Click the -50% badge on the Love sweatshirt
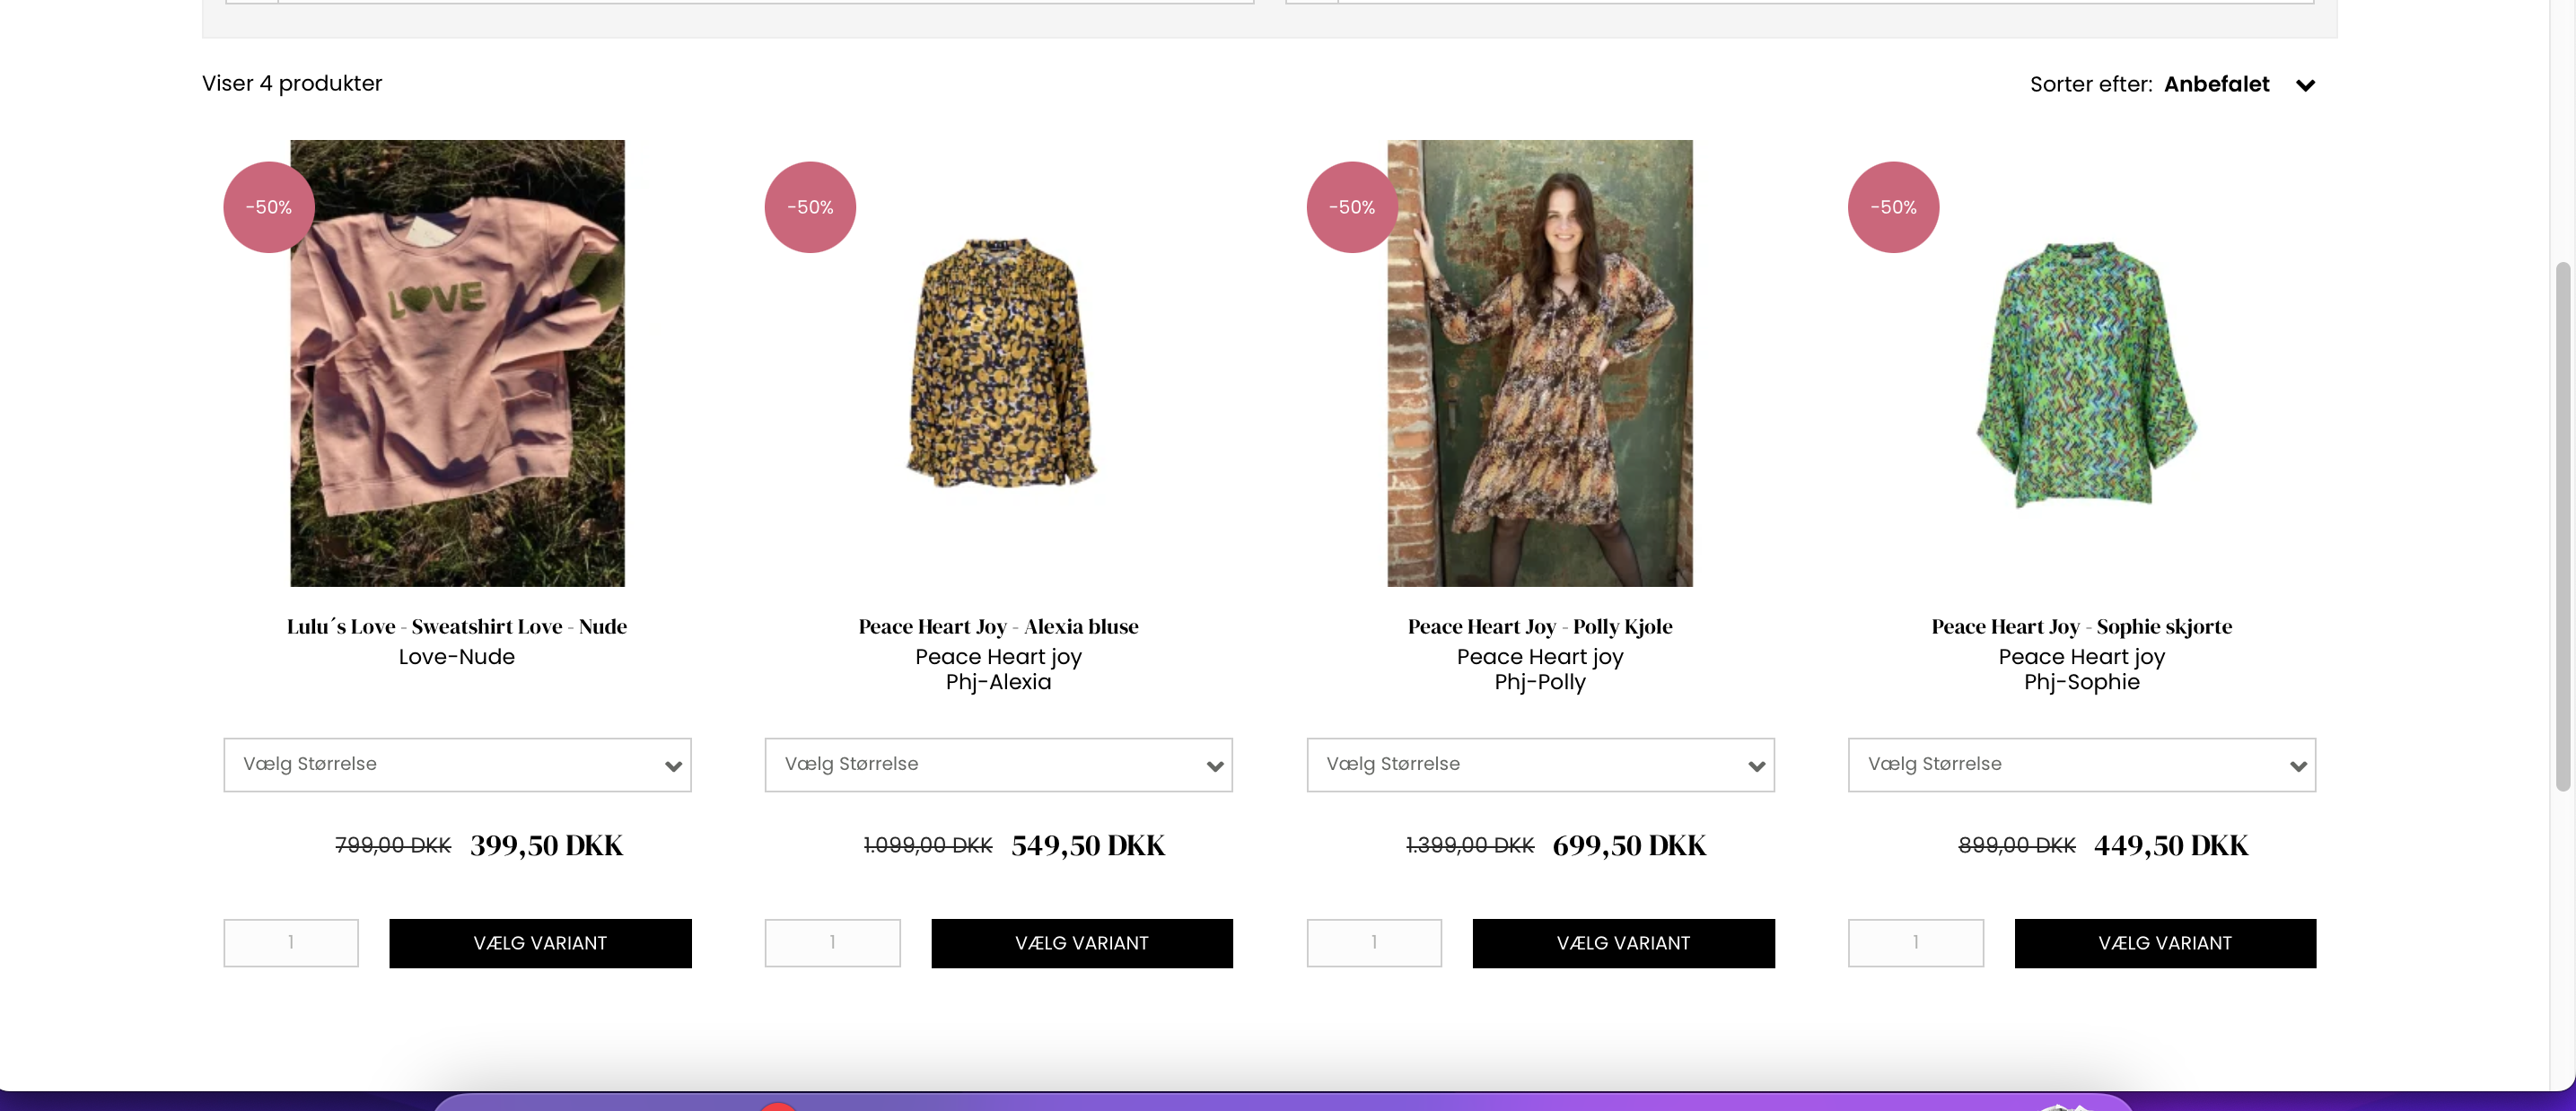2576x1111 pixels. (269, 207)
